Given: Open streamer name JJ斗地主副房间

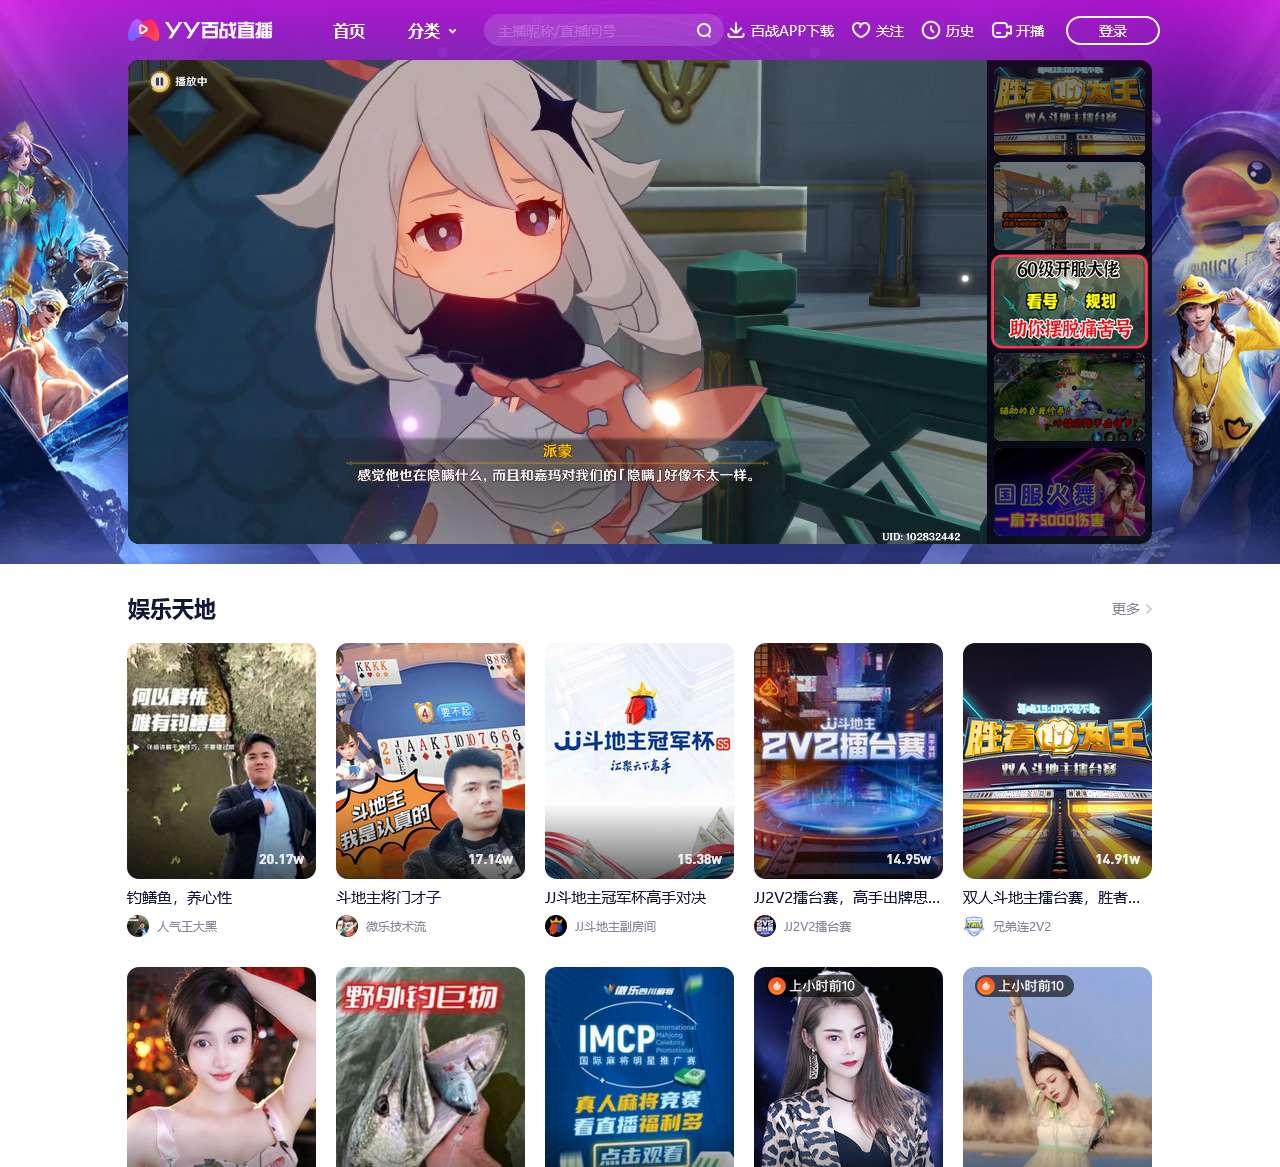Looking at the screenshot, I should click(x=616, y=927).
